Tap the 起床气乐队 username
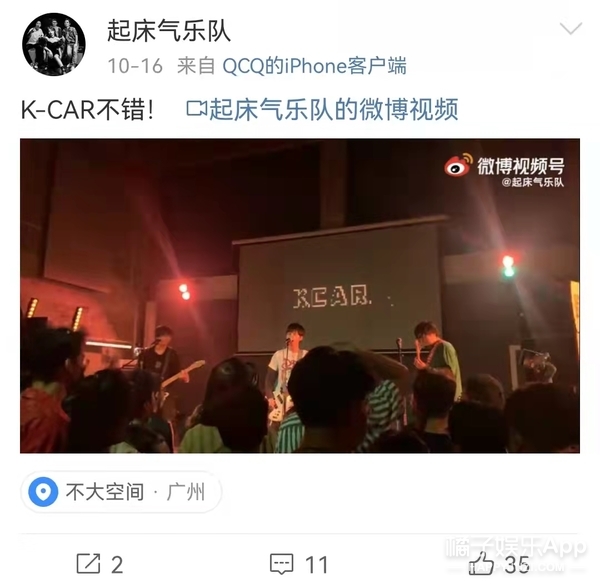This screenshot has width=600, height=588. click(169, 31)
